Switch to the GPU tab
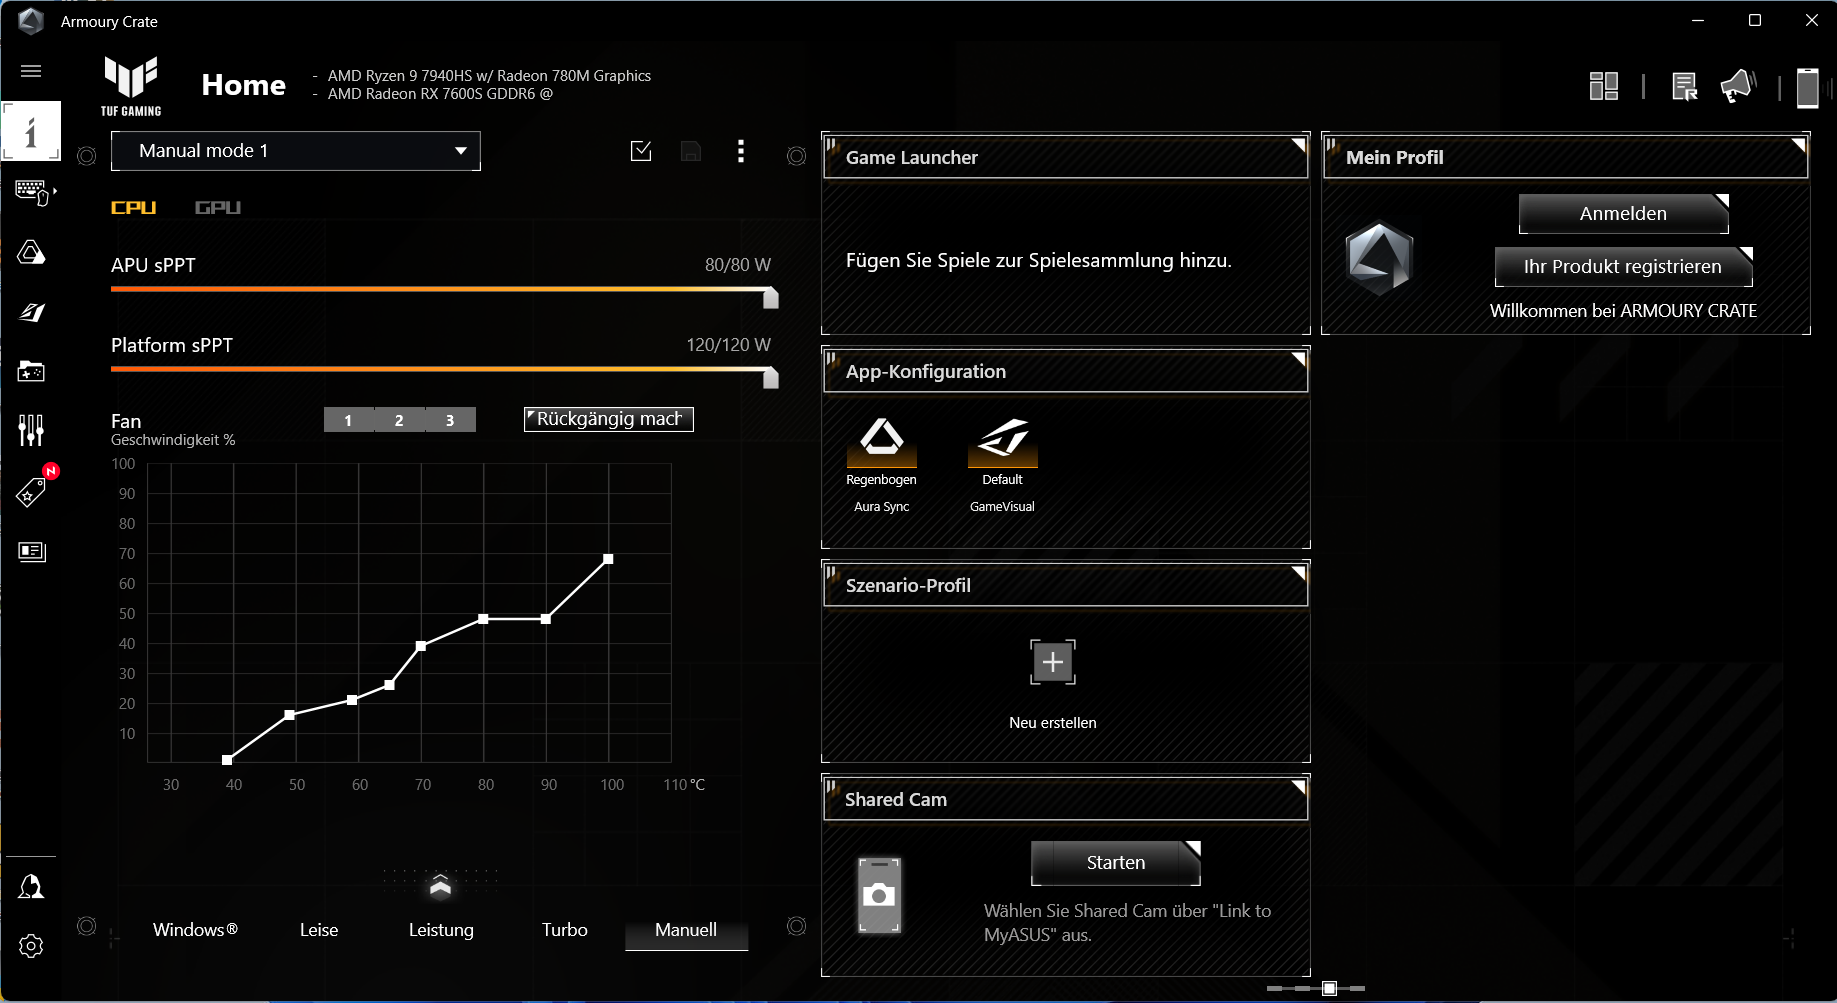The width and height of the screenshot is (1837, 1003). point(218,208)
